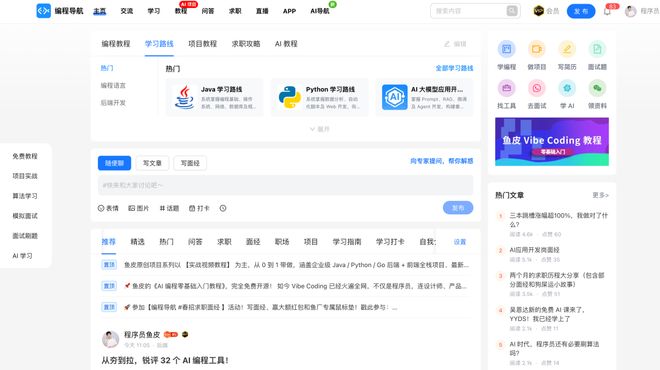Viewport: 660px width, 370px height.
Task: Open the 全部学习路线 link
Action: click(x=454, y=68)
